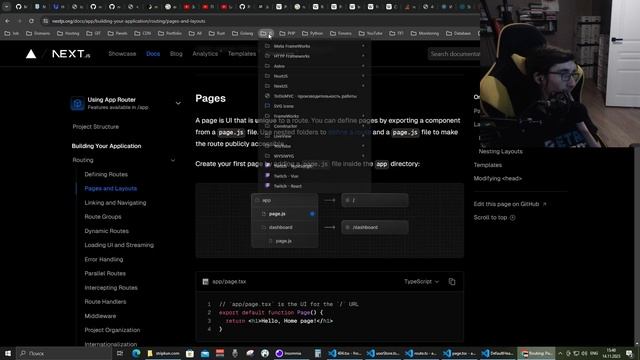640x360 pixels.
Task: Expand Astro bookmark submenu
Action: 314,66
